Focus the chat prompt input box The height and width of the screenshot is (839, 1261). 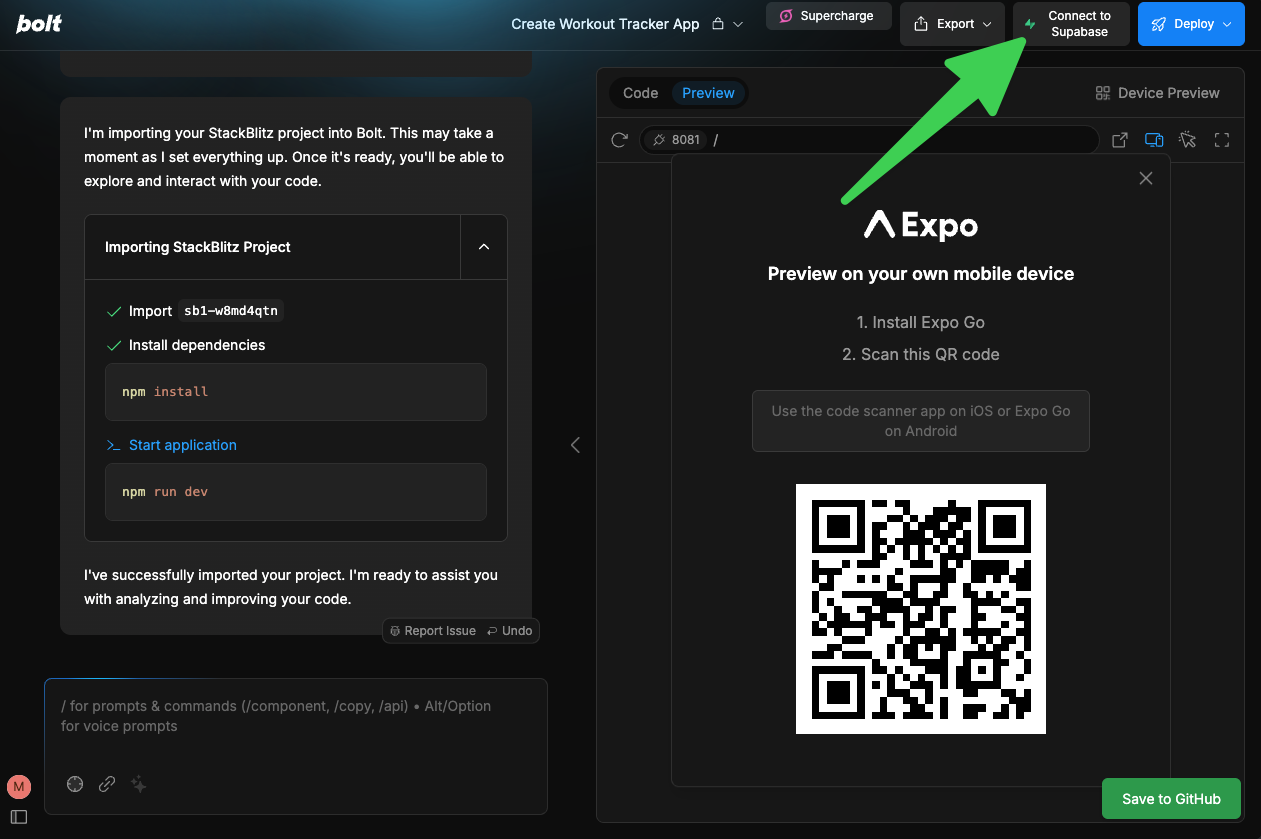tap(296, 716)
